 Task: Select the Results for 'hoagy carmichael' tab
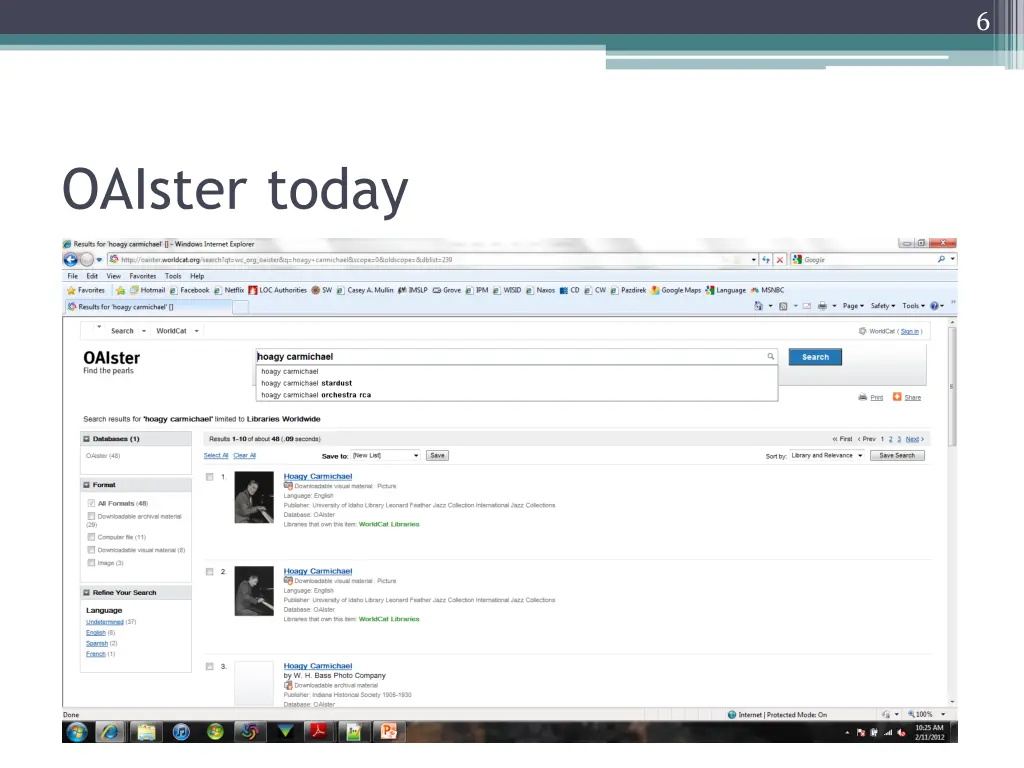click(149, 306)
